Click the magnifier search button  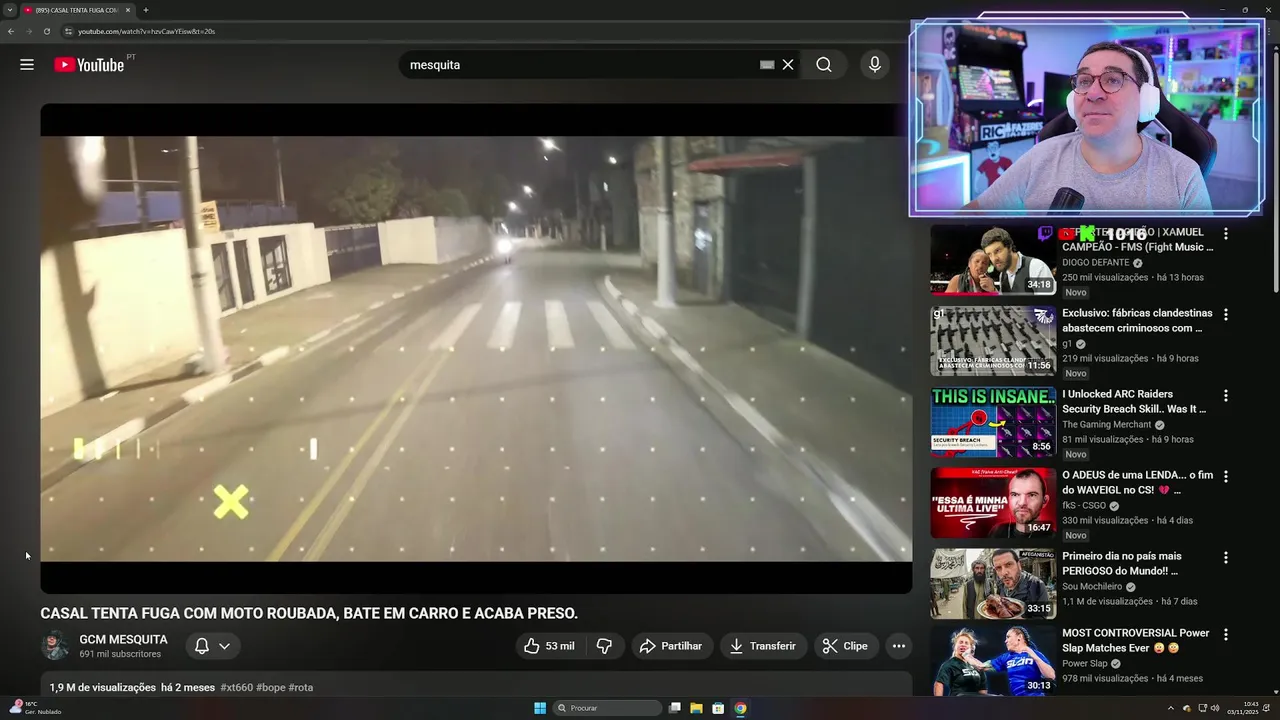pos(823,65)
